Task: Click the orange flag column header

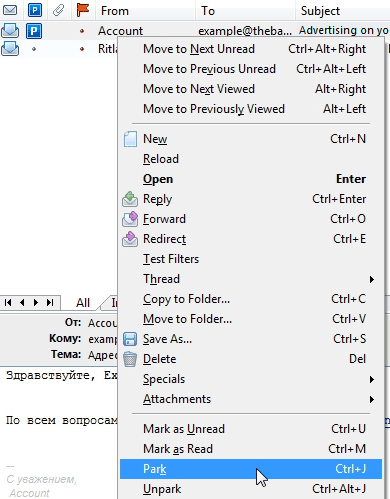Action: tap(82, 10)
